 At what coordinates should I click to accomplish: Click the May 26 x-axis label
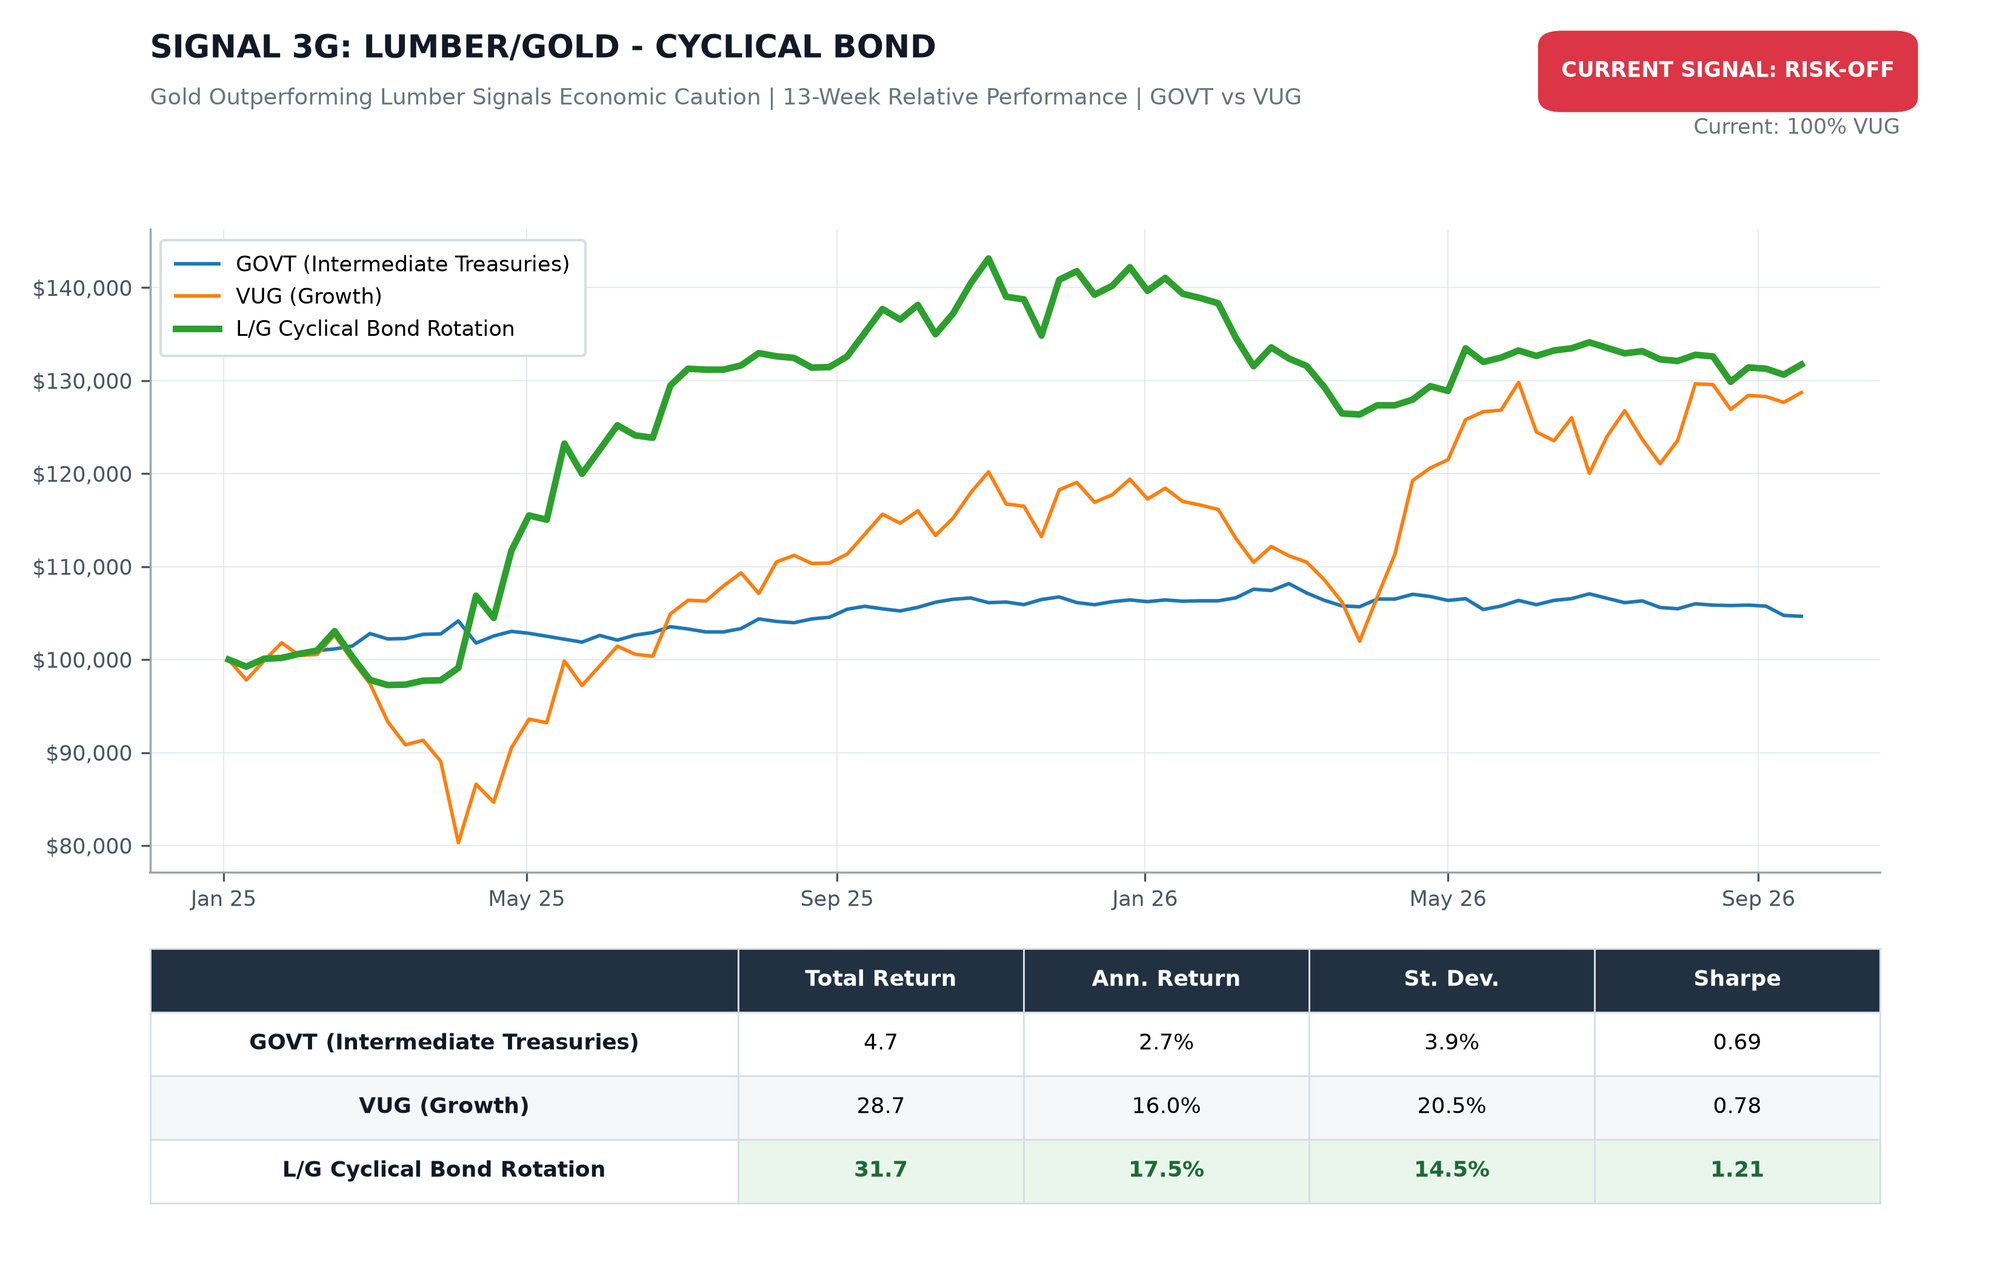tap(1448, 899)
